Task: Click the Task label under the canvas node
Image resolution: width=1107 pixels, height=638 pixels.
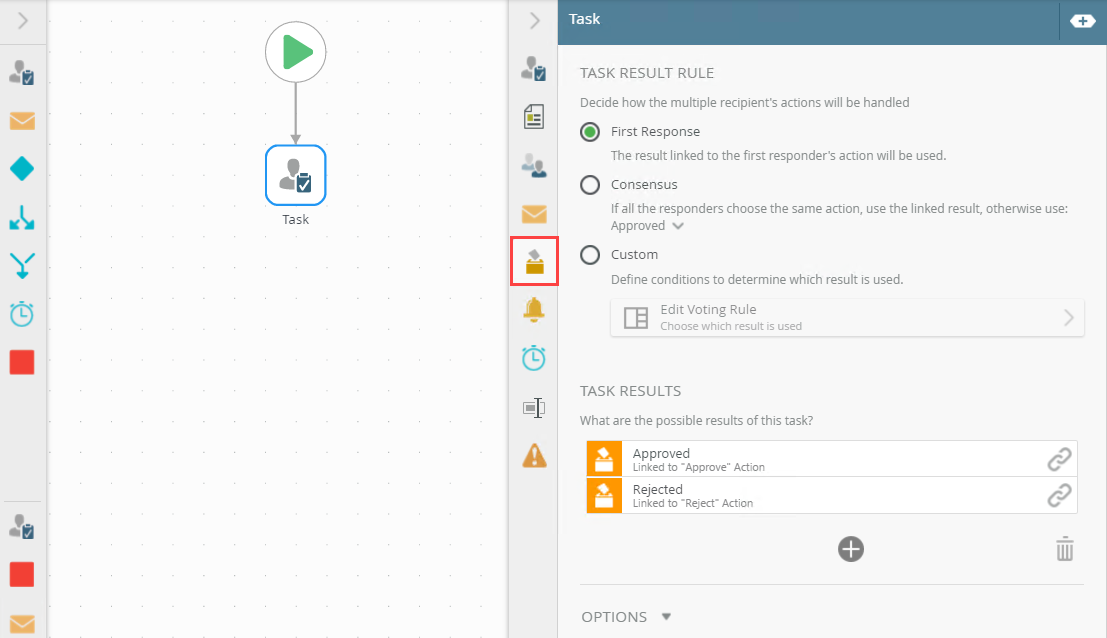Action: tap(296, 219)
